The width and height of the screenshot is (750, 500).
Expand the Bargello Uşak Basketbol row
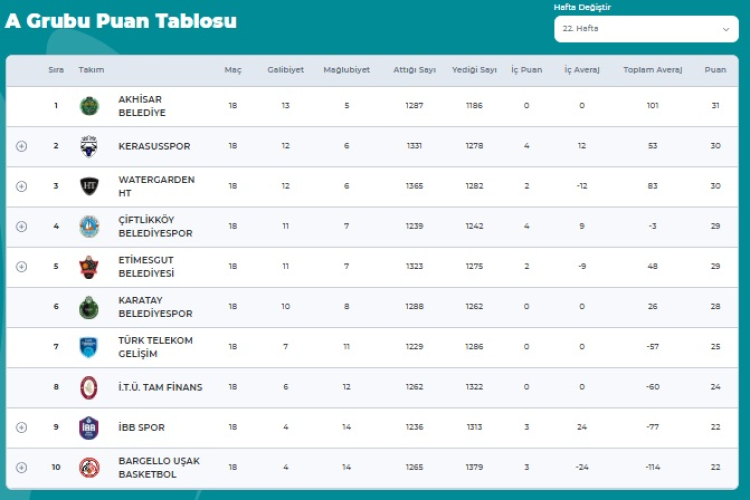[21, 467]
